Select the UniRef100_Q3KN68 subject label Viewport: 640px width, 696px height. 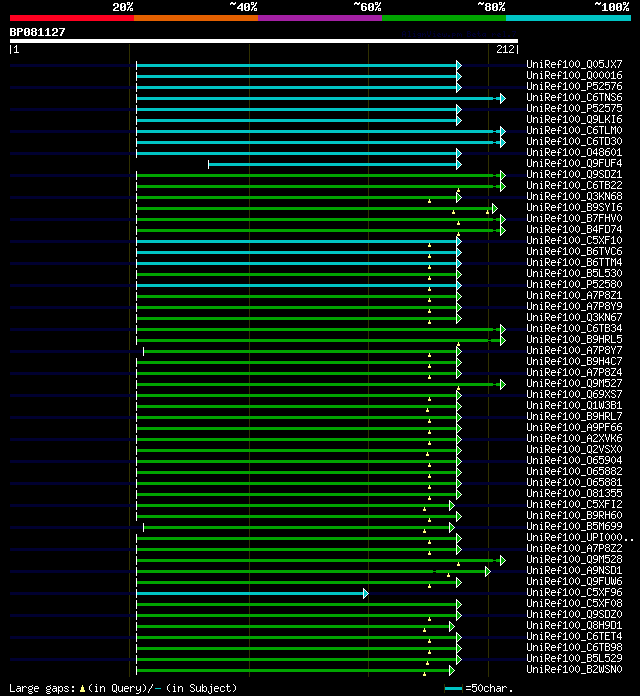click(574, 197)
